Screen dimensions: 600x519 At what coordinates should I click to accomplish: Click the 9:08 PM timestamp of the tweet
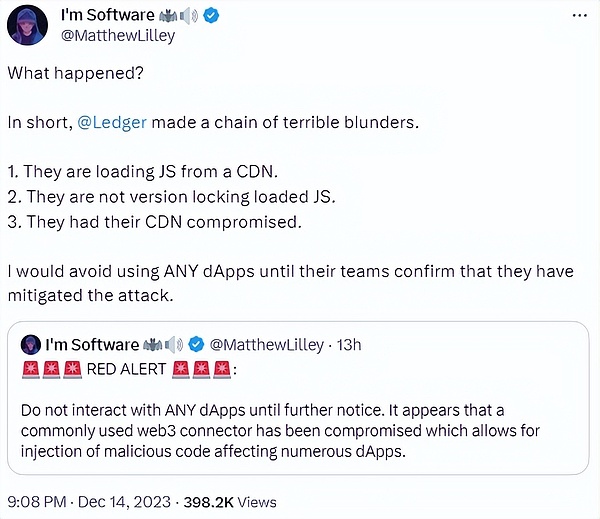pos(38,501)
